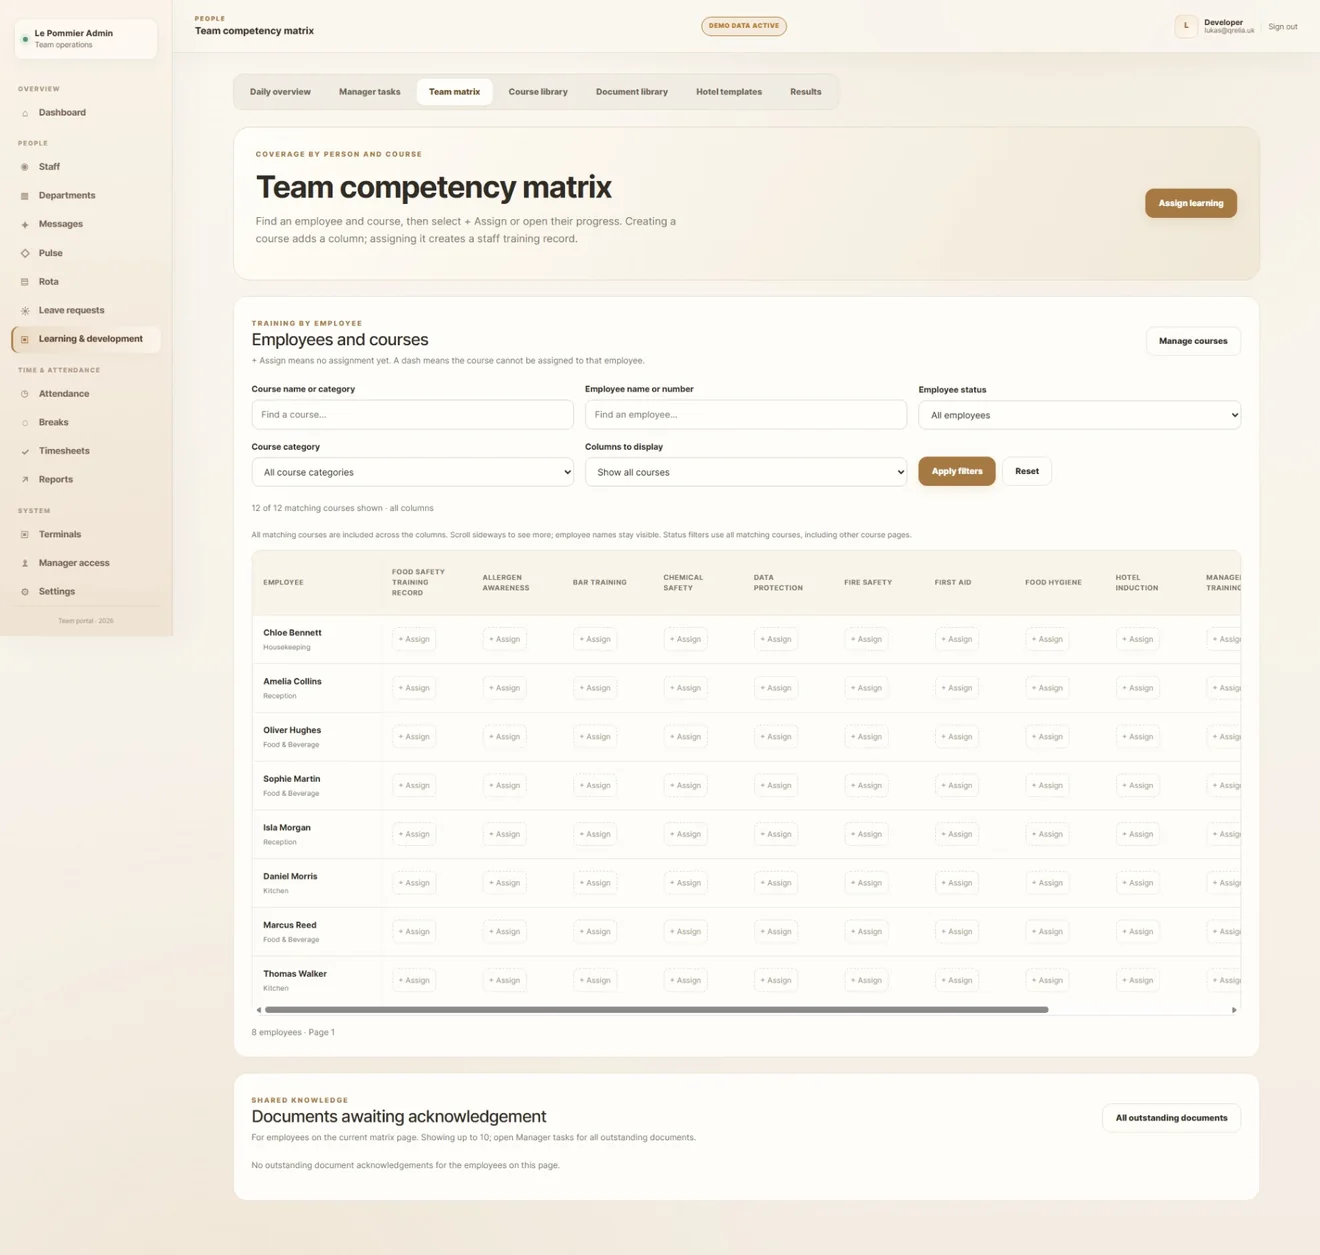
Task: Open the Pulse diamond icon
Action: (25, 253)
